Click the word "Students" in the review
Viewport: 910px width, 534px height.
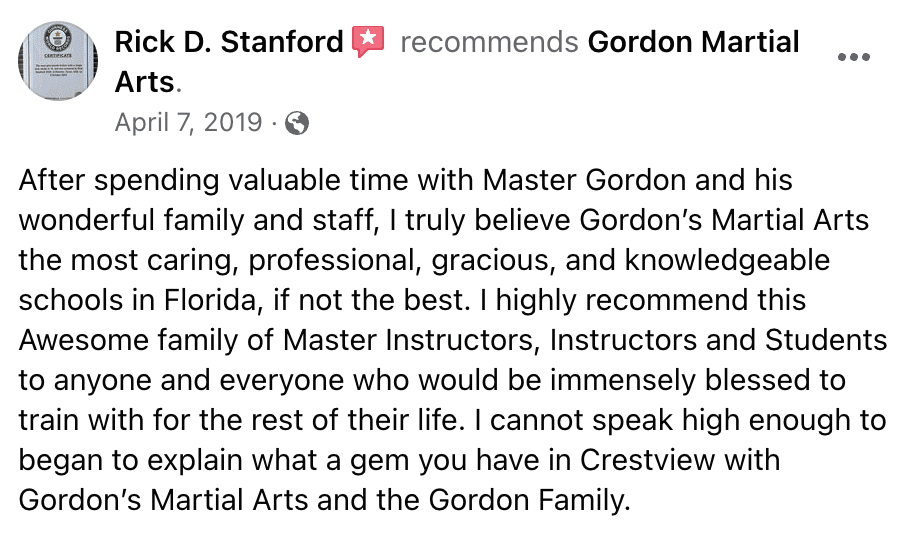(x=826, y=340)
